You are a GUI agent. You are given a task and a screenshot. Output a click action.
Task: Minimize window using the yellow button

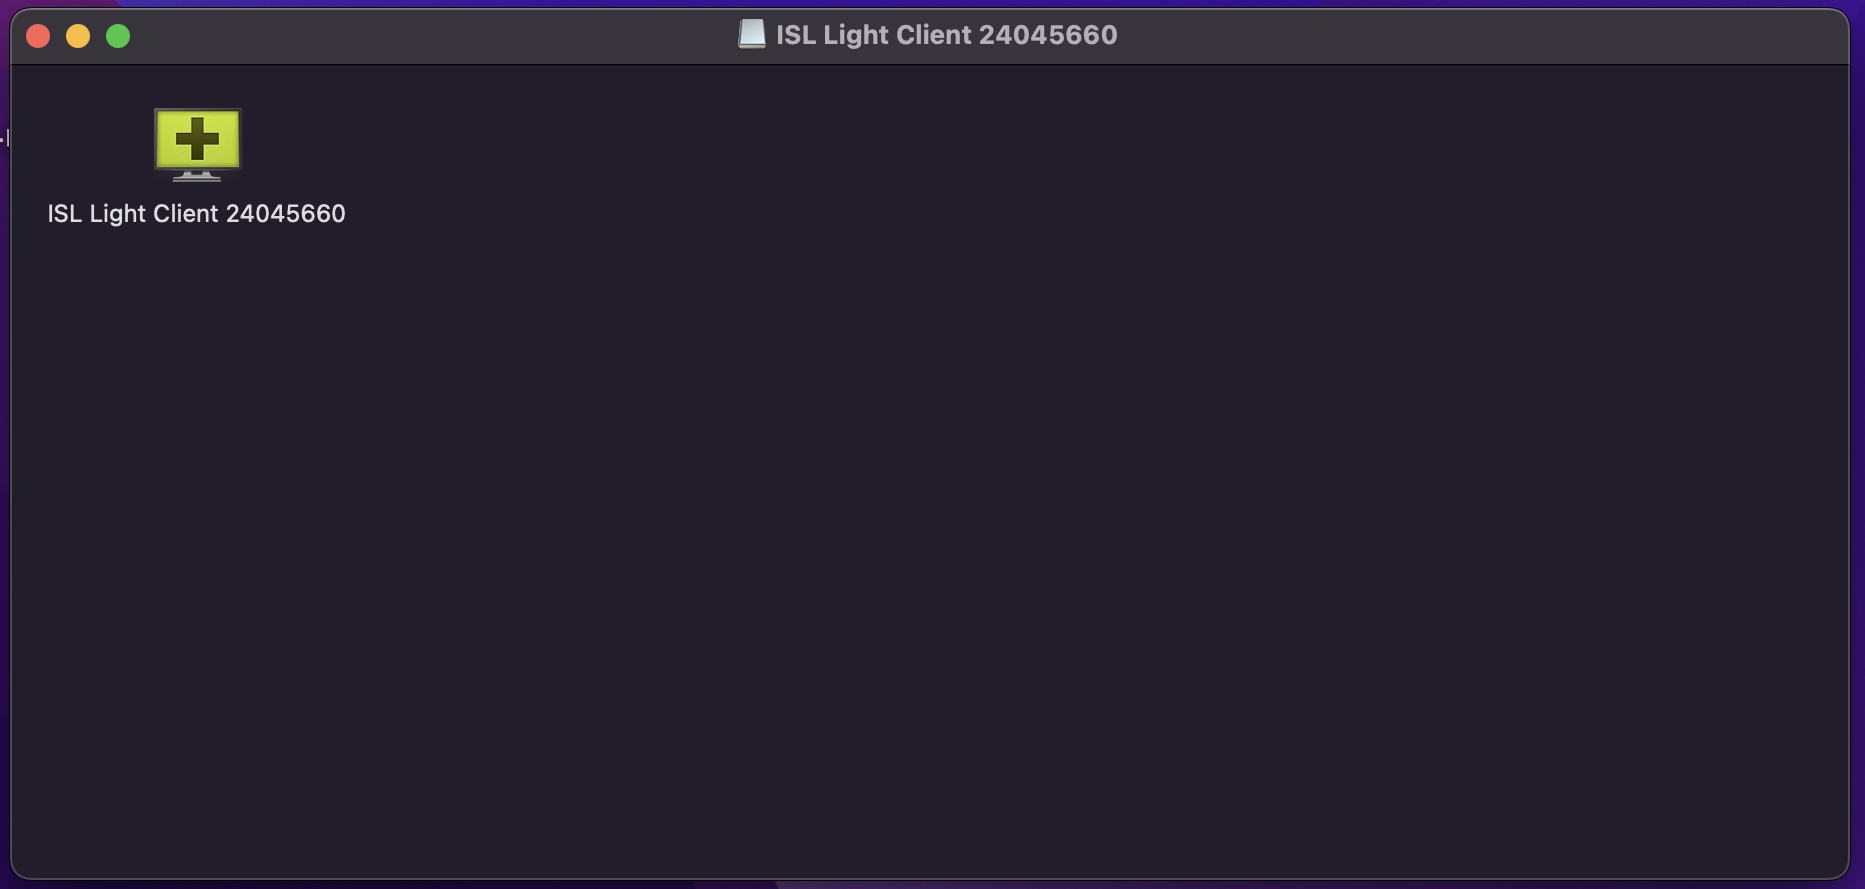point(78,36)
